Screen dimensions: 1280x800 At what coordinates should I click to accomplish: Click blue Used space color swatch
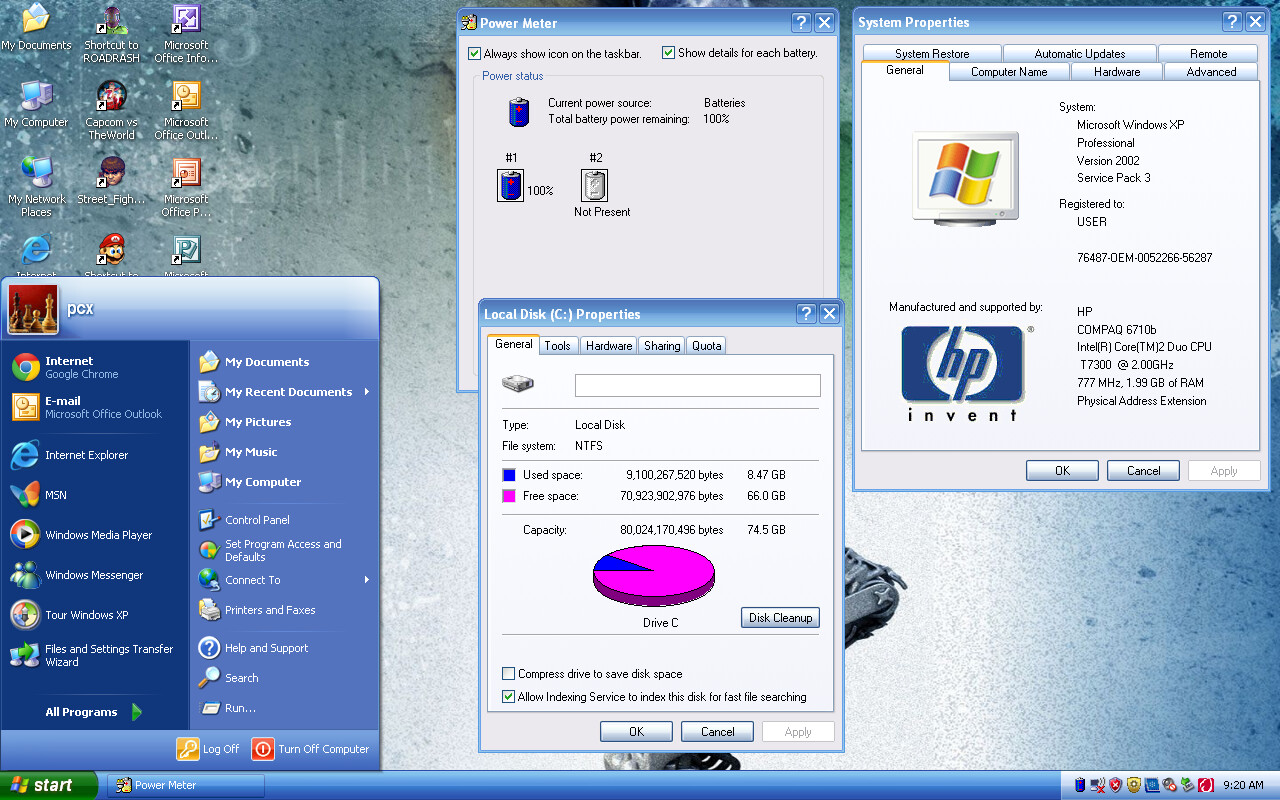click(509, 475)
